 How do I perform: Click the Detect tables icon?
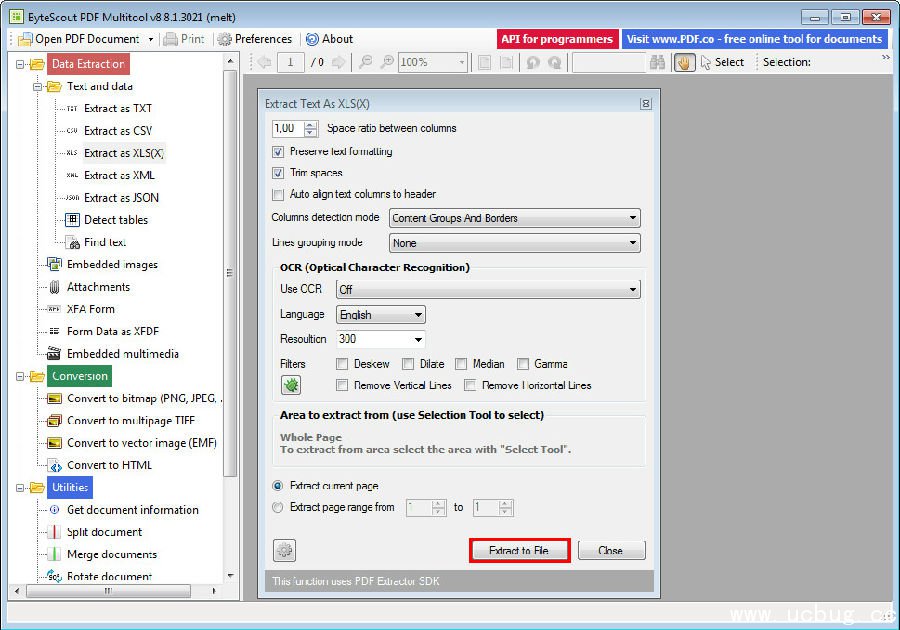(x=72, y=220)
